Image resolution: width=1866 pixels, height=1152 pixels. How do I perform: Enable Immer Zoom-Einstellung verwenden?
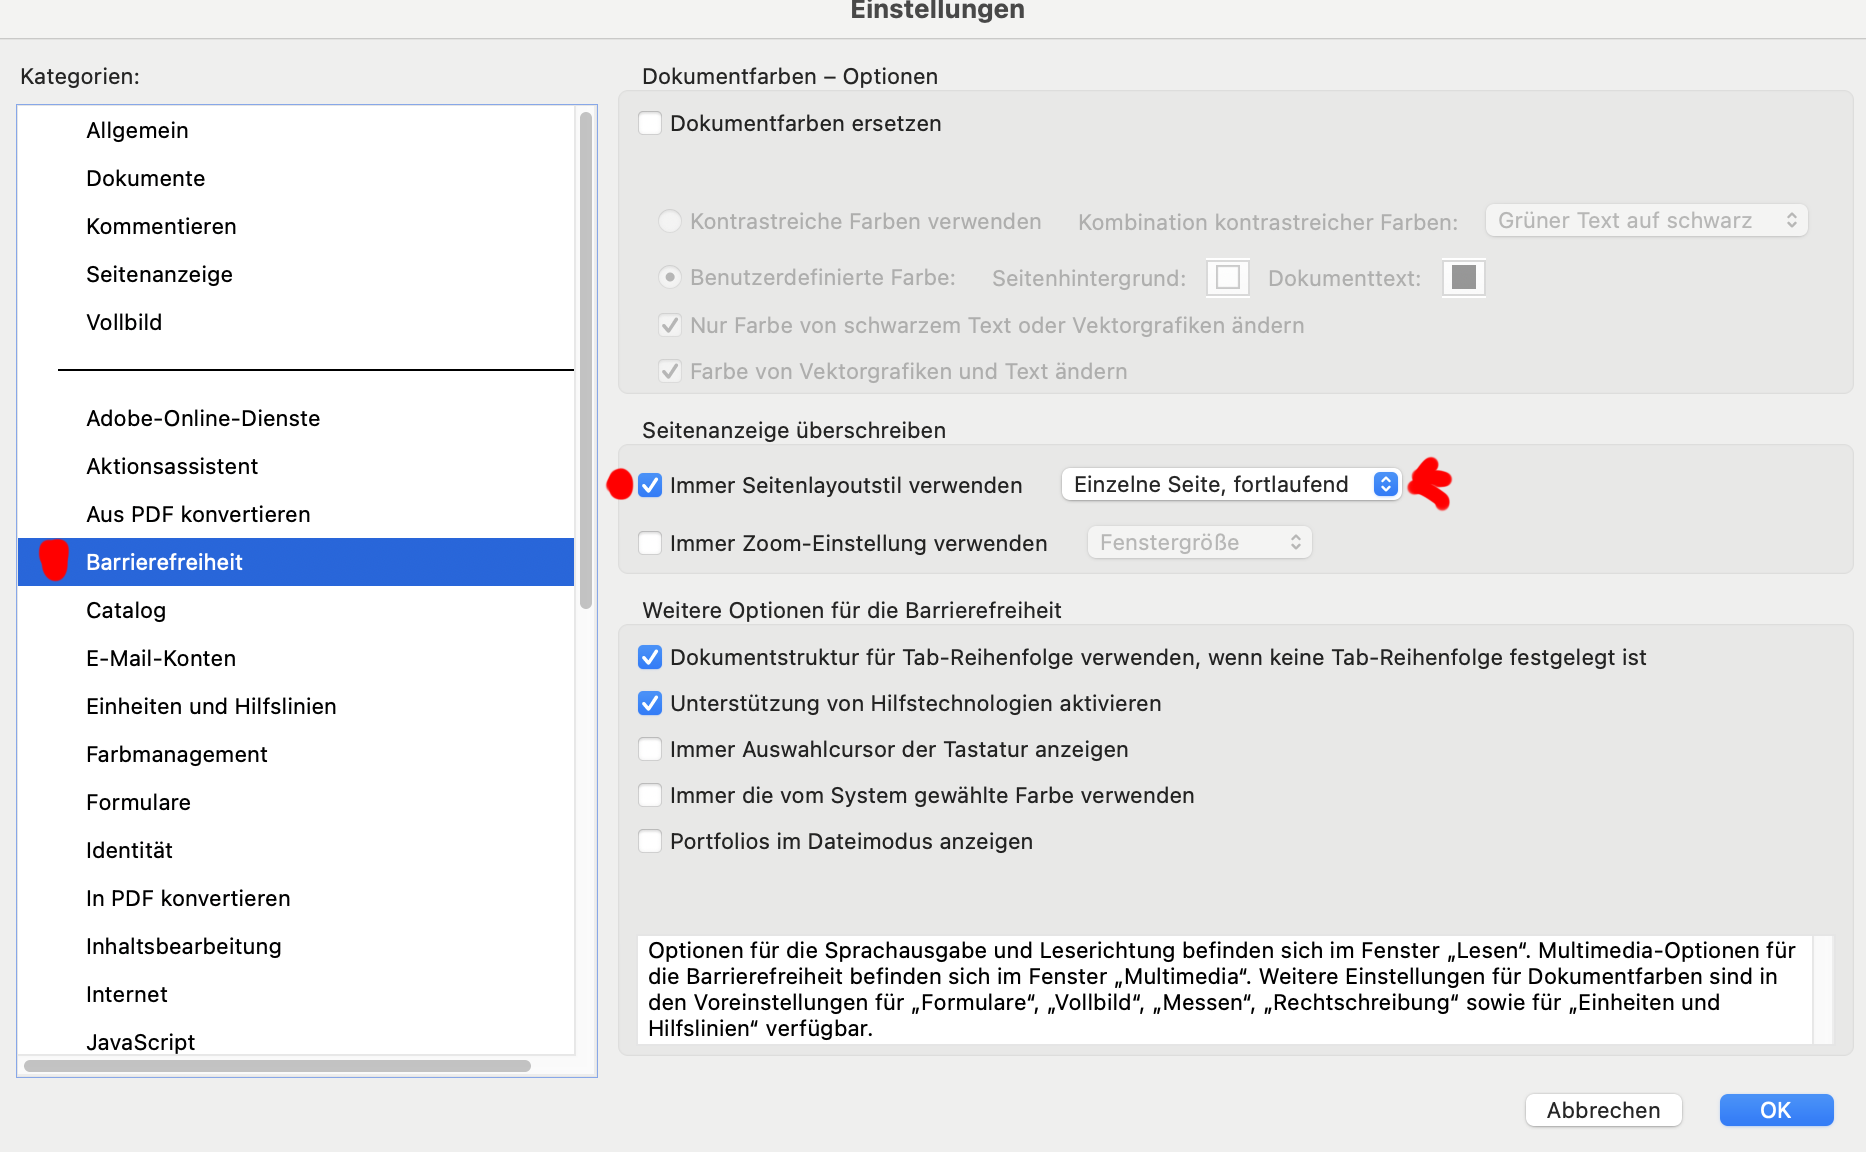tap(650, 543)
